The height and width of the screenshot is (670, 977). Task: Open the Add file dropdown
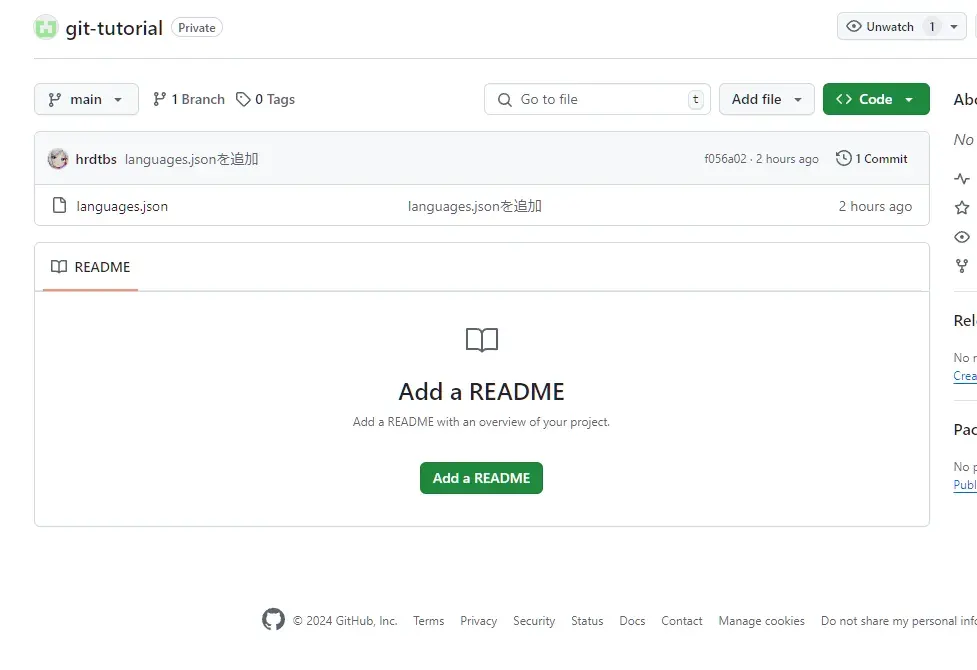click(x=766, y=99)
